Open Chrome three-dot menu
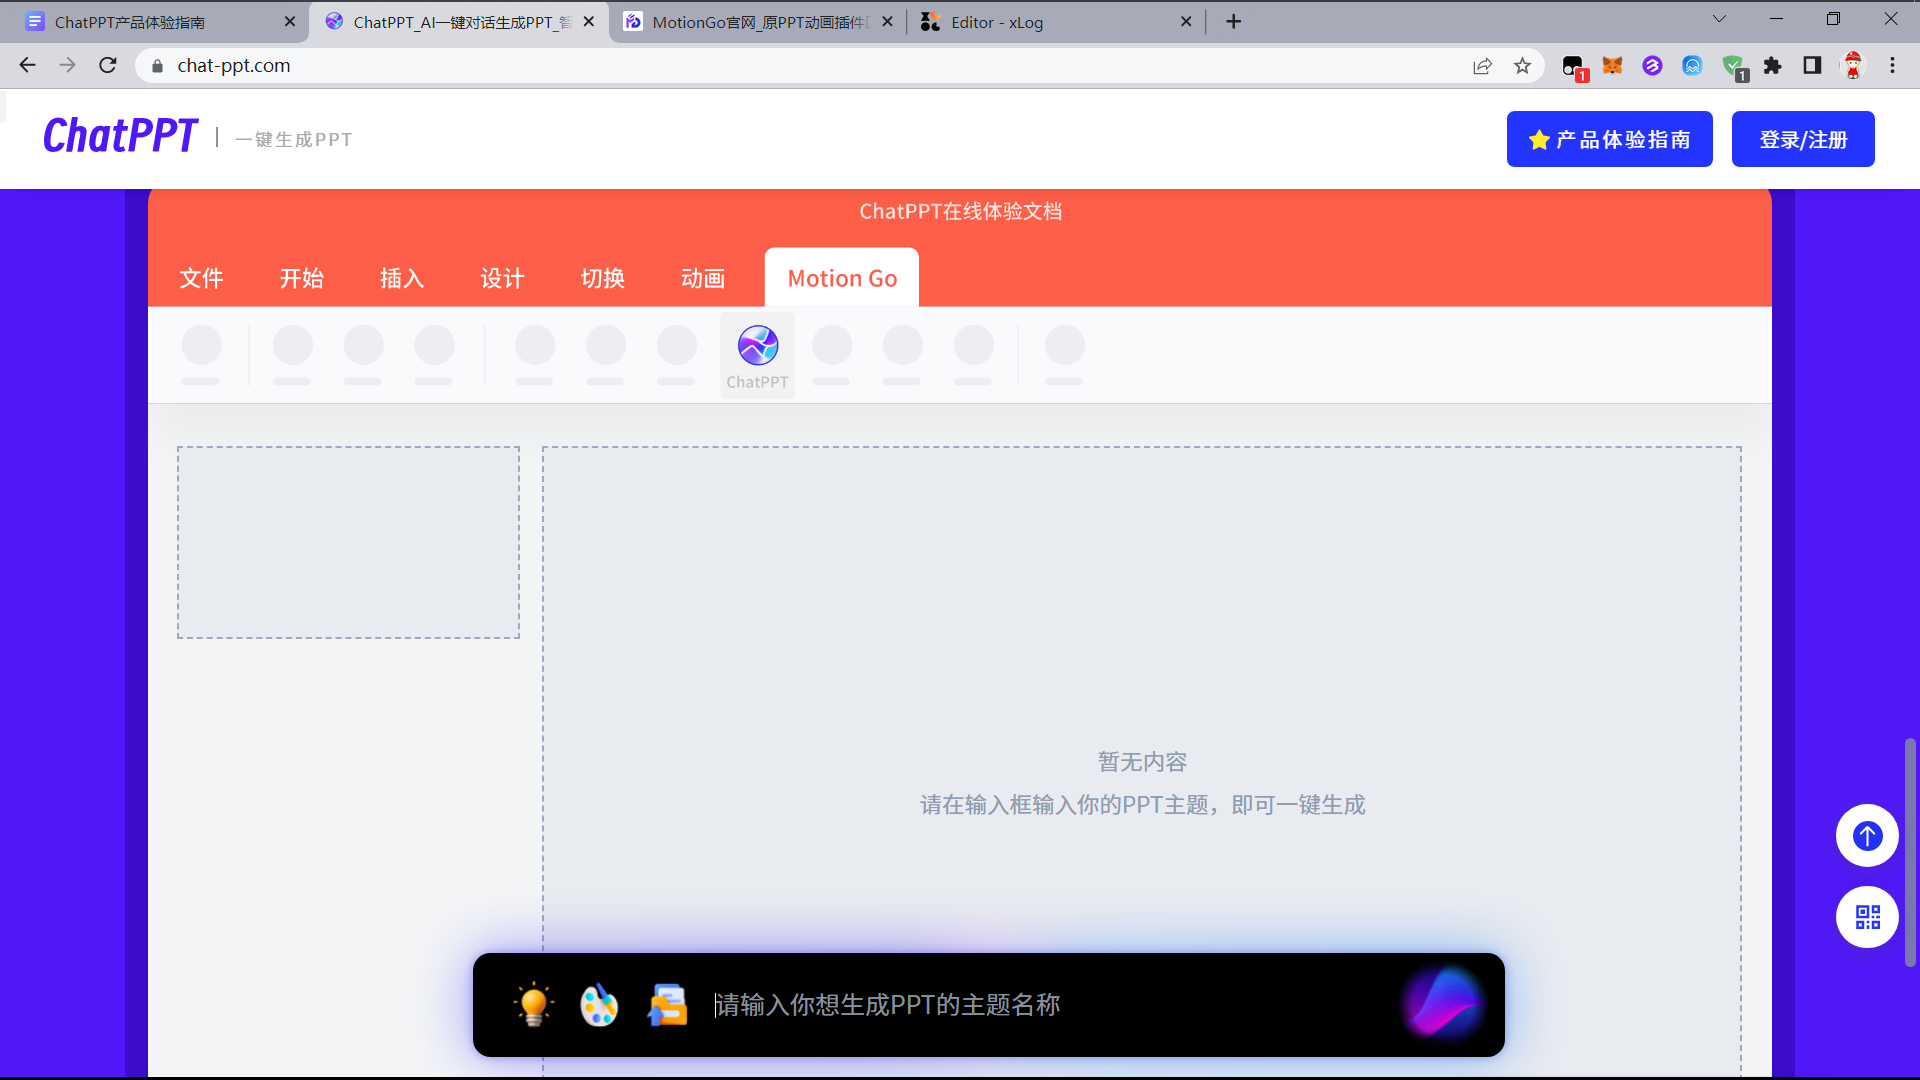The width and height of the screenshot is (1920, 1080). [1892, 66]
